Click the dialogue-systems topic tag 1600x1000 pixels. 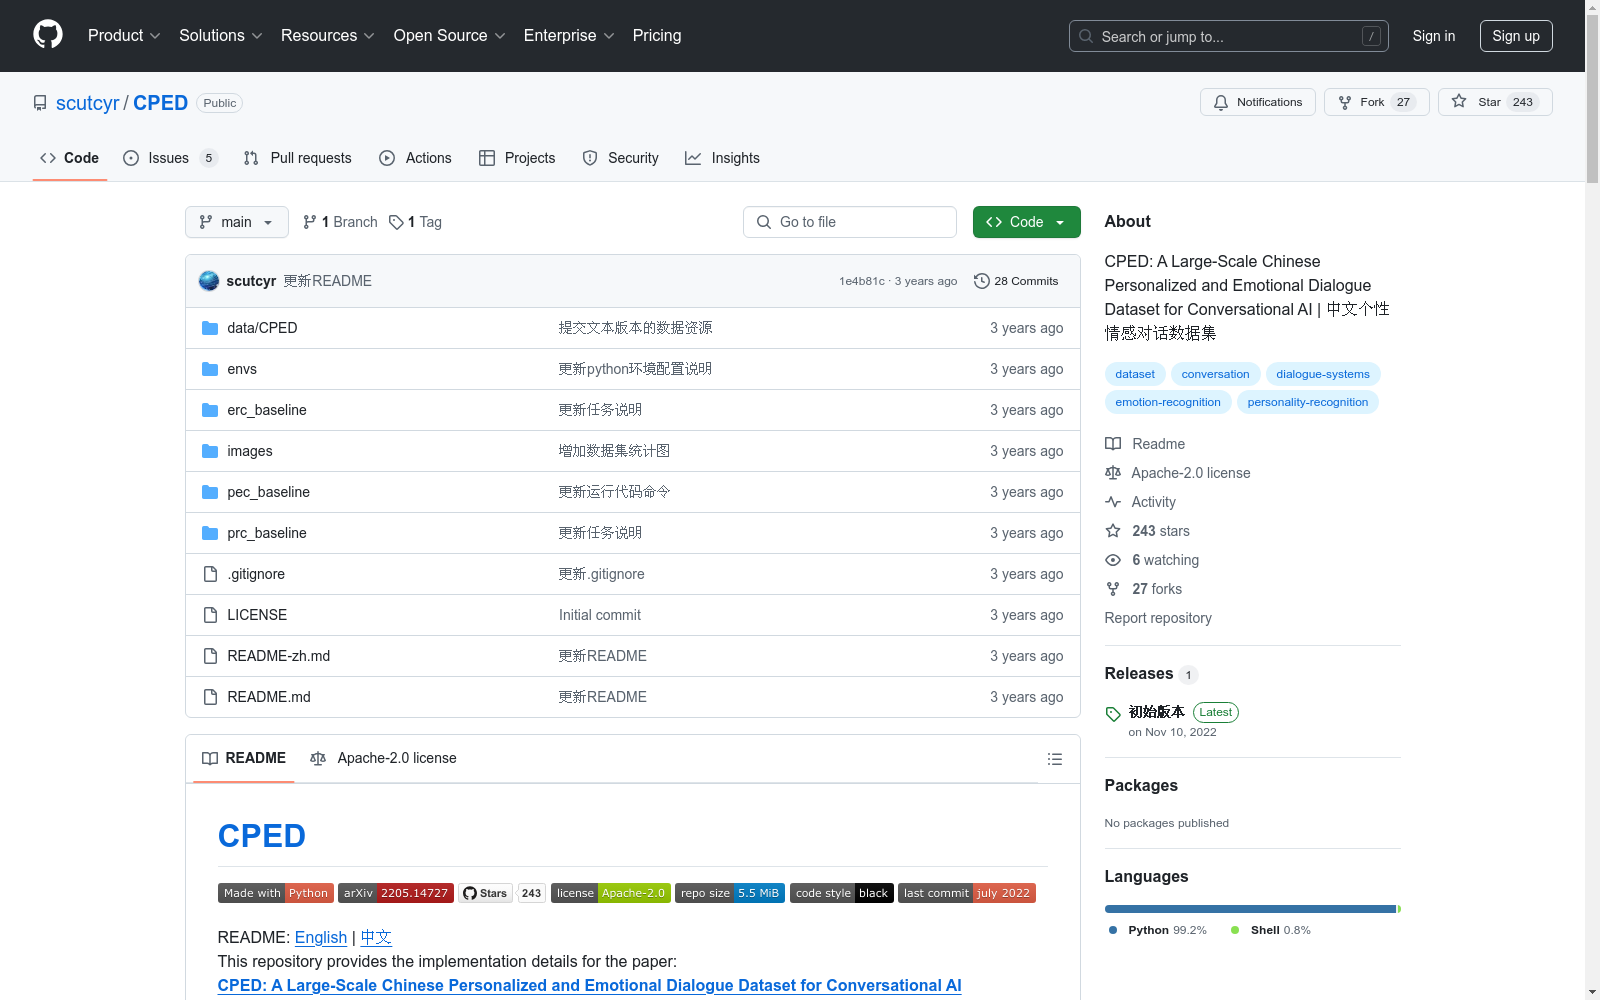coord(1322,374)
